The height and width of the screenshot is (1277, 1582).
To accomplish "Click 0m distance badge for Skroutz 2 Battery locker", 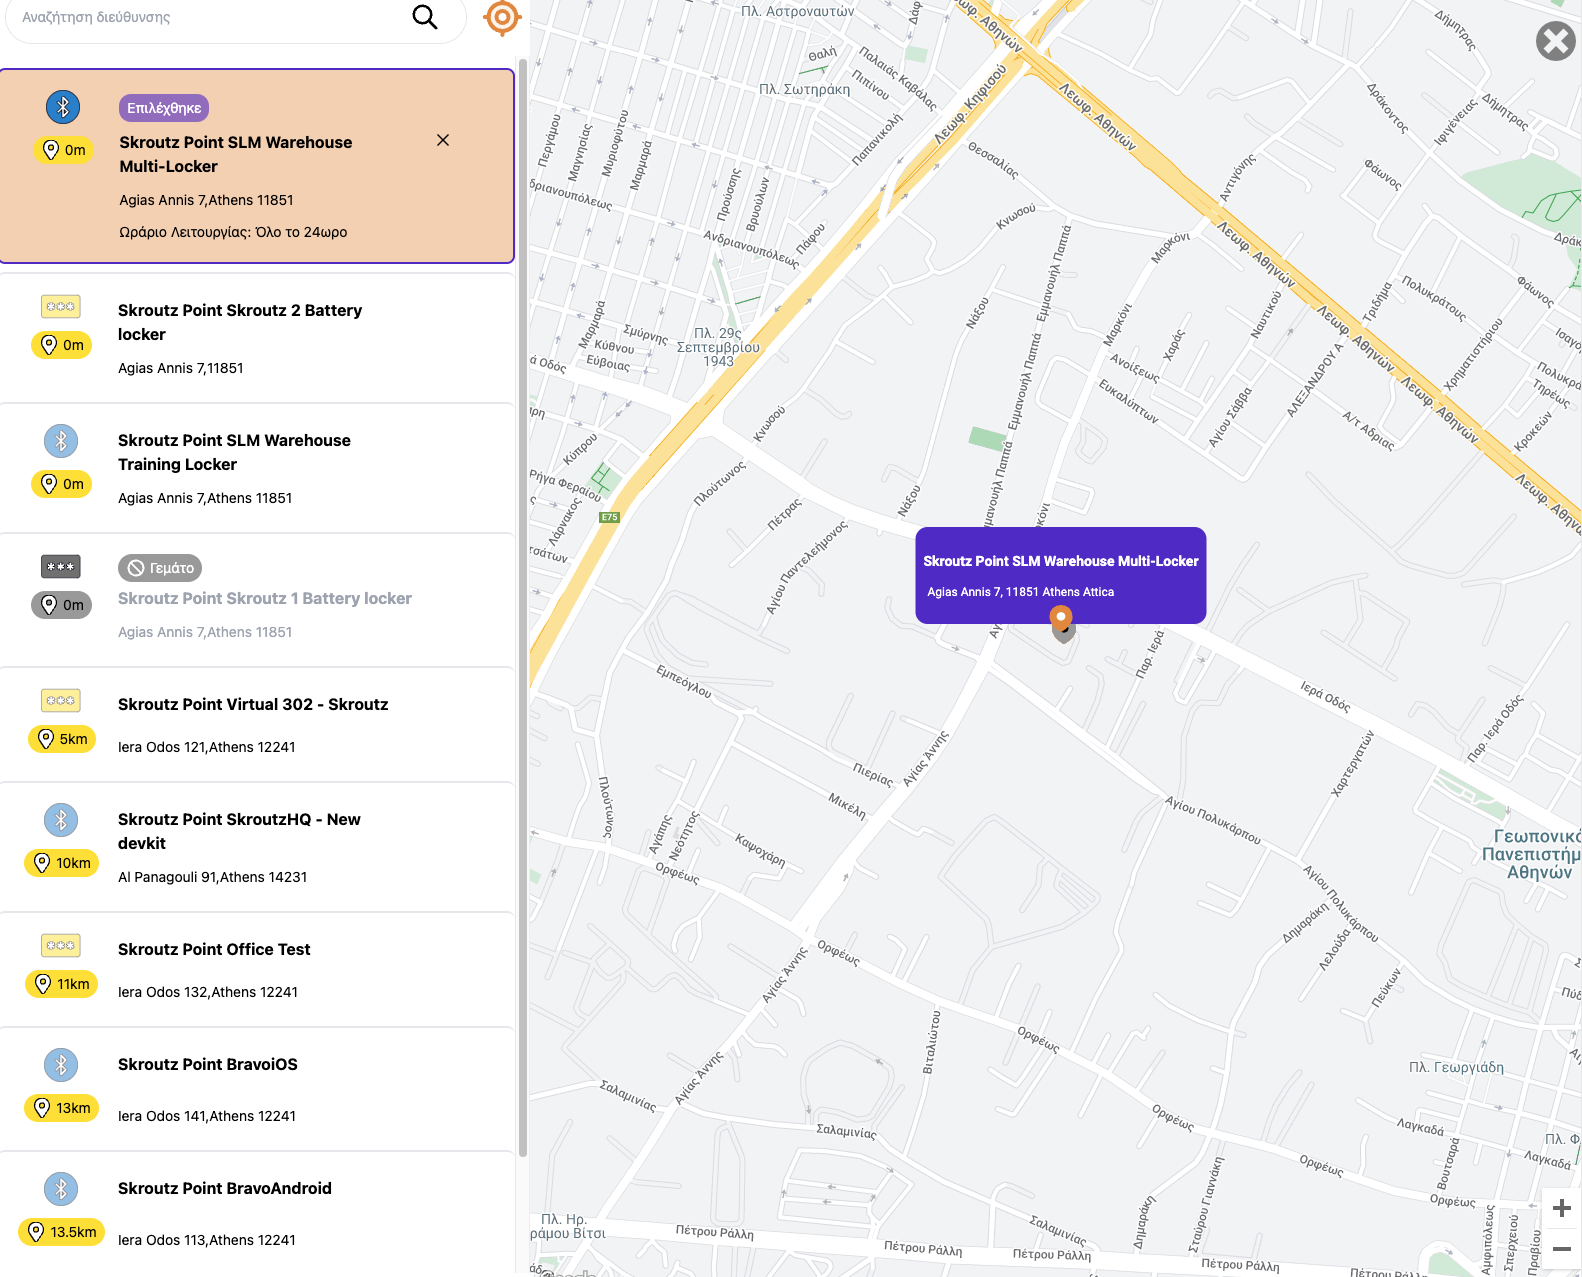I will pyautogui.click(x=62, y=345).
